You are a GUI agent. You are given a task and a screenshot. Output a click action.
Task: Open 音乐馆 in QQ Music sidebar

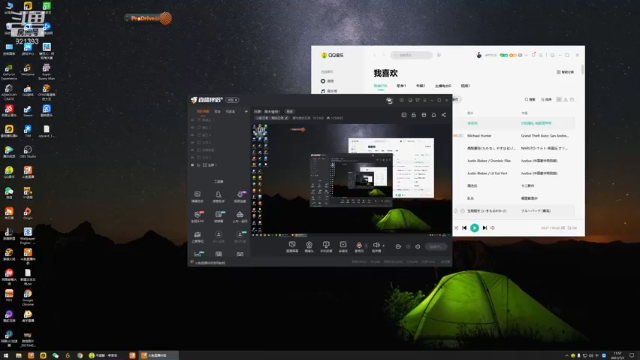click(x=329, y=91)
